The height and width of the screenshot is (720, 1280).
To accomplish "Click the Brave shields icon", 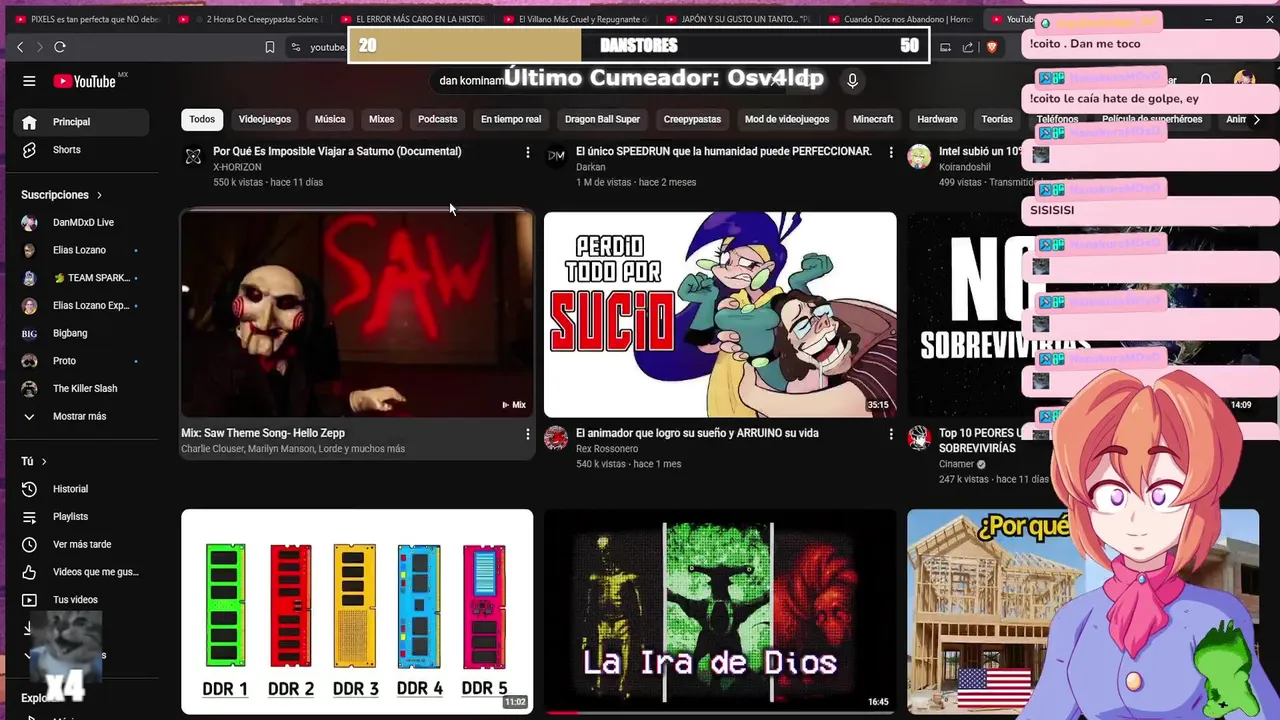I will pyautogui.click(x=992, y=47).
